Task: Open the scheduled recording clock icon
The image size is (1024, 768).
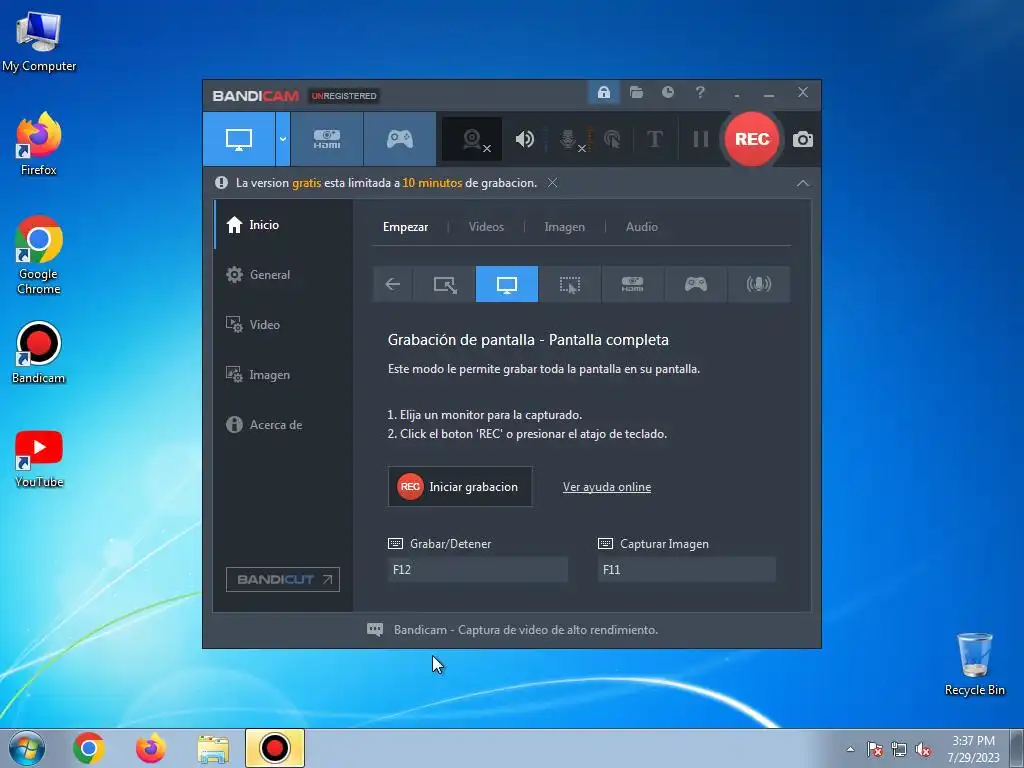Action: tap(667, 92)
